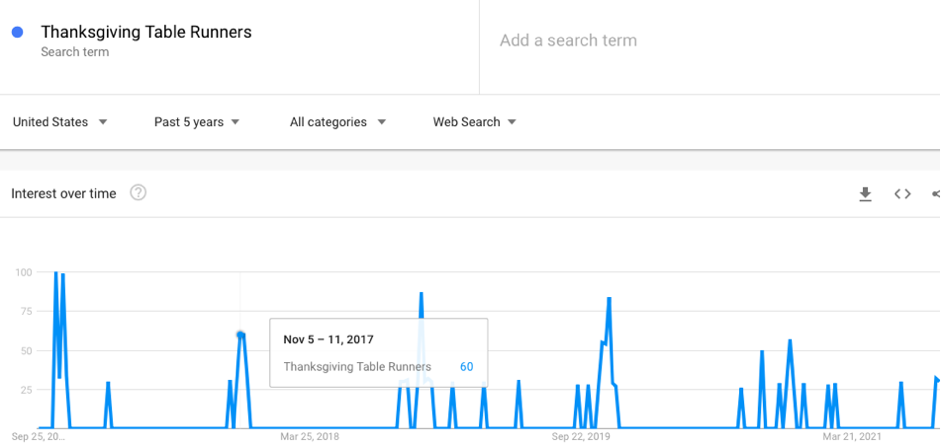Open the Past 5 years time range dropdown
The image size is (941, 447).
[x=197, y=122]
